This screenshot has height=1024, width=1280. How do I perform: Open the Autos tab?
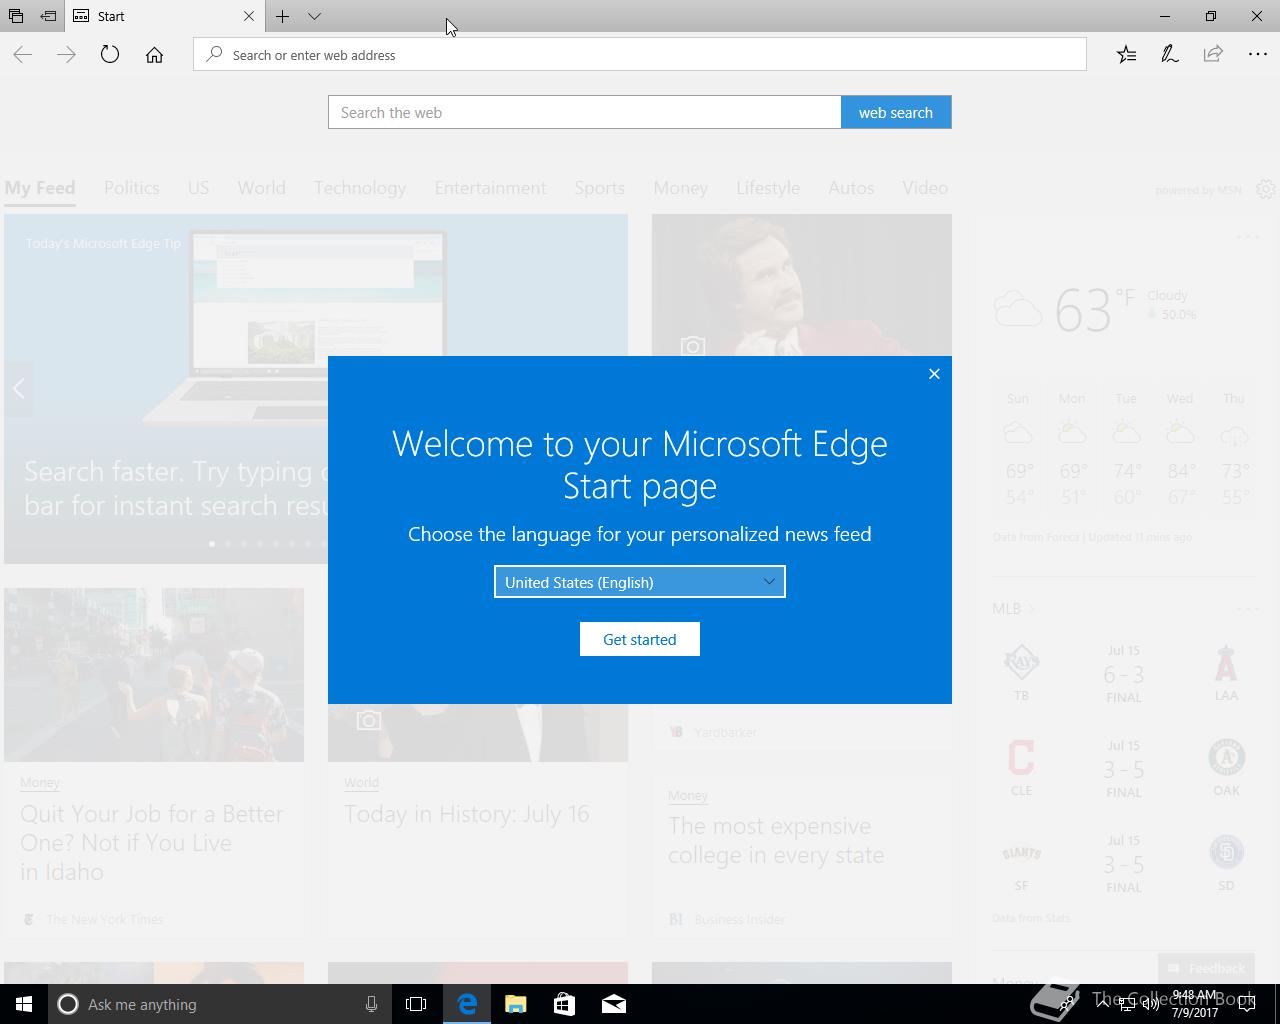click(x=851, y=188)
